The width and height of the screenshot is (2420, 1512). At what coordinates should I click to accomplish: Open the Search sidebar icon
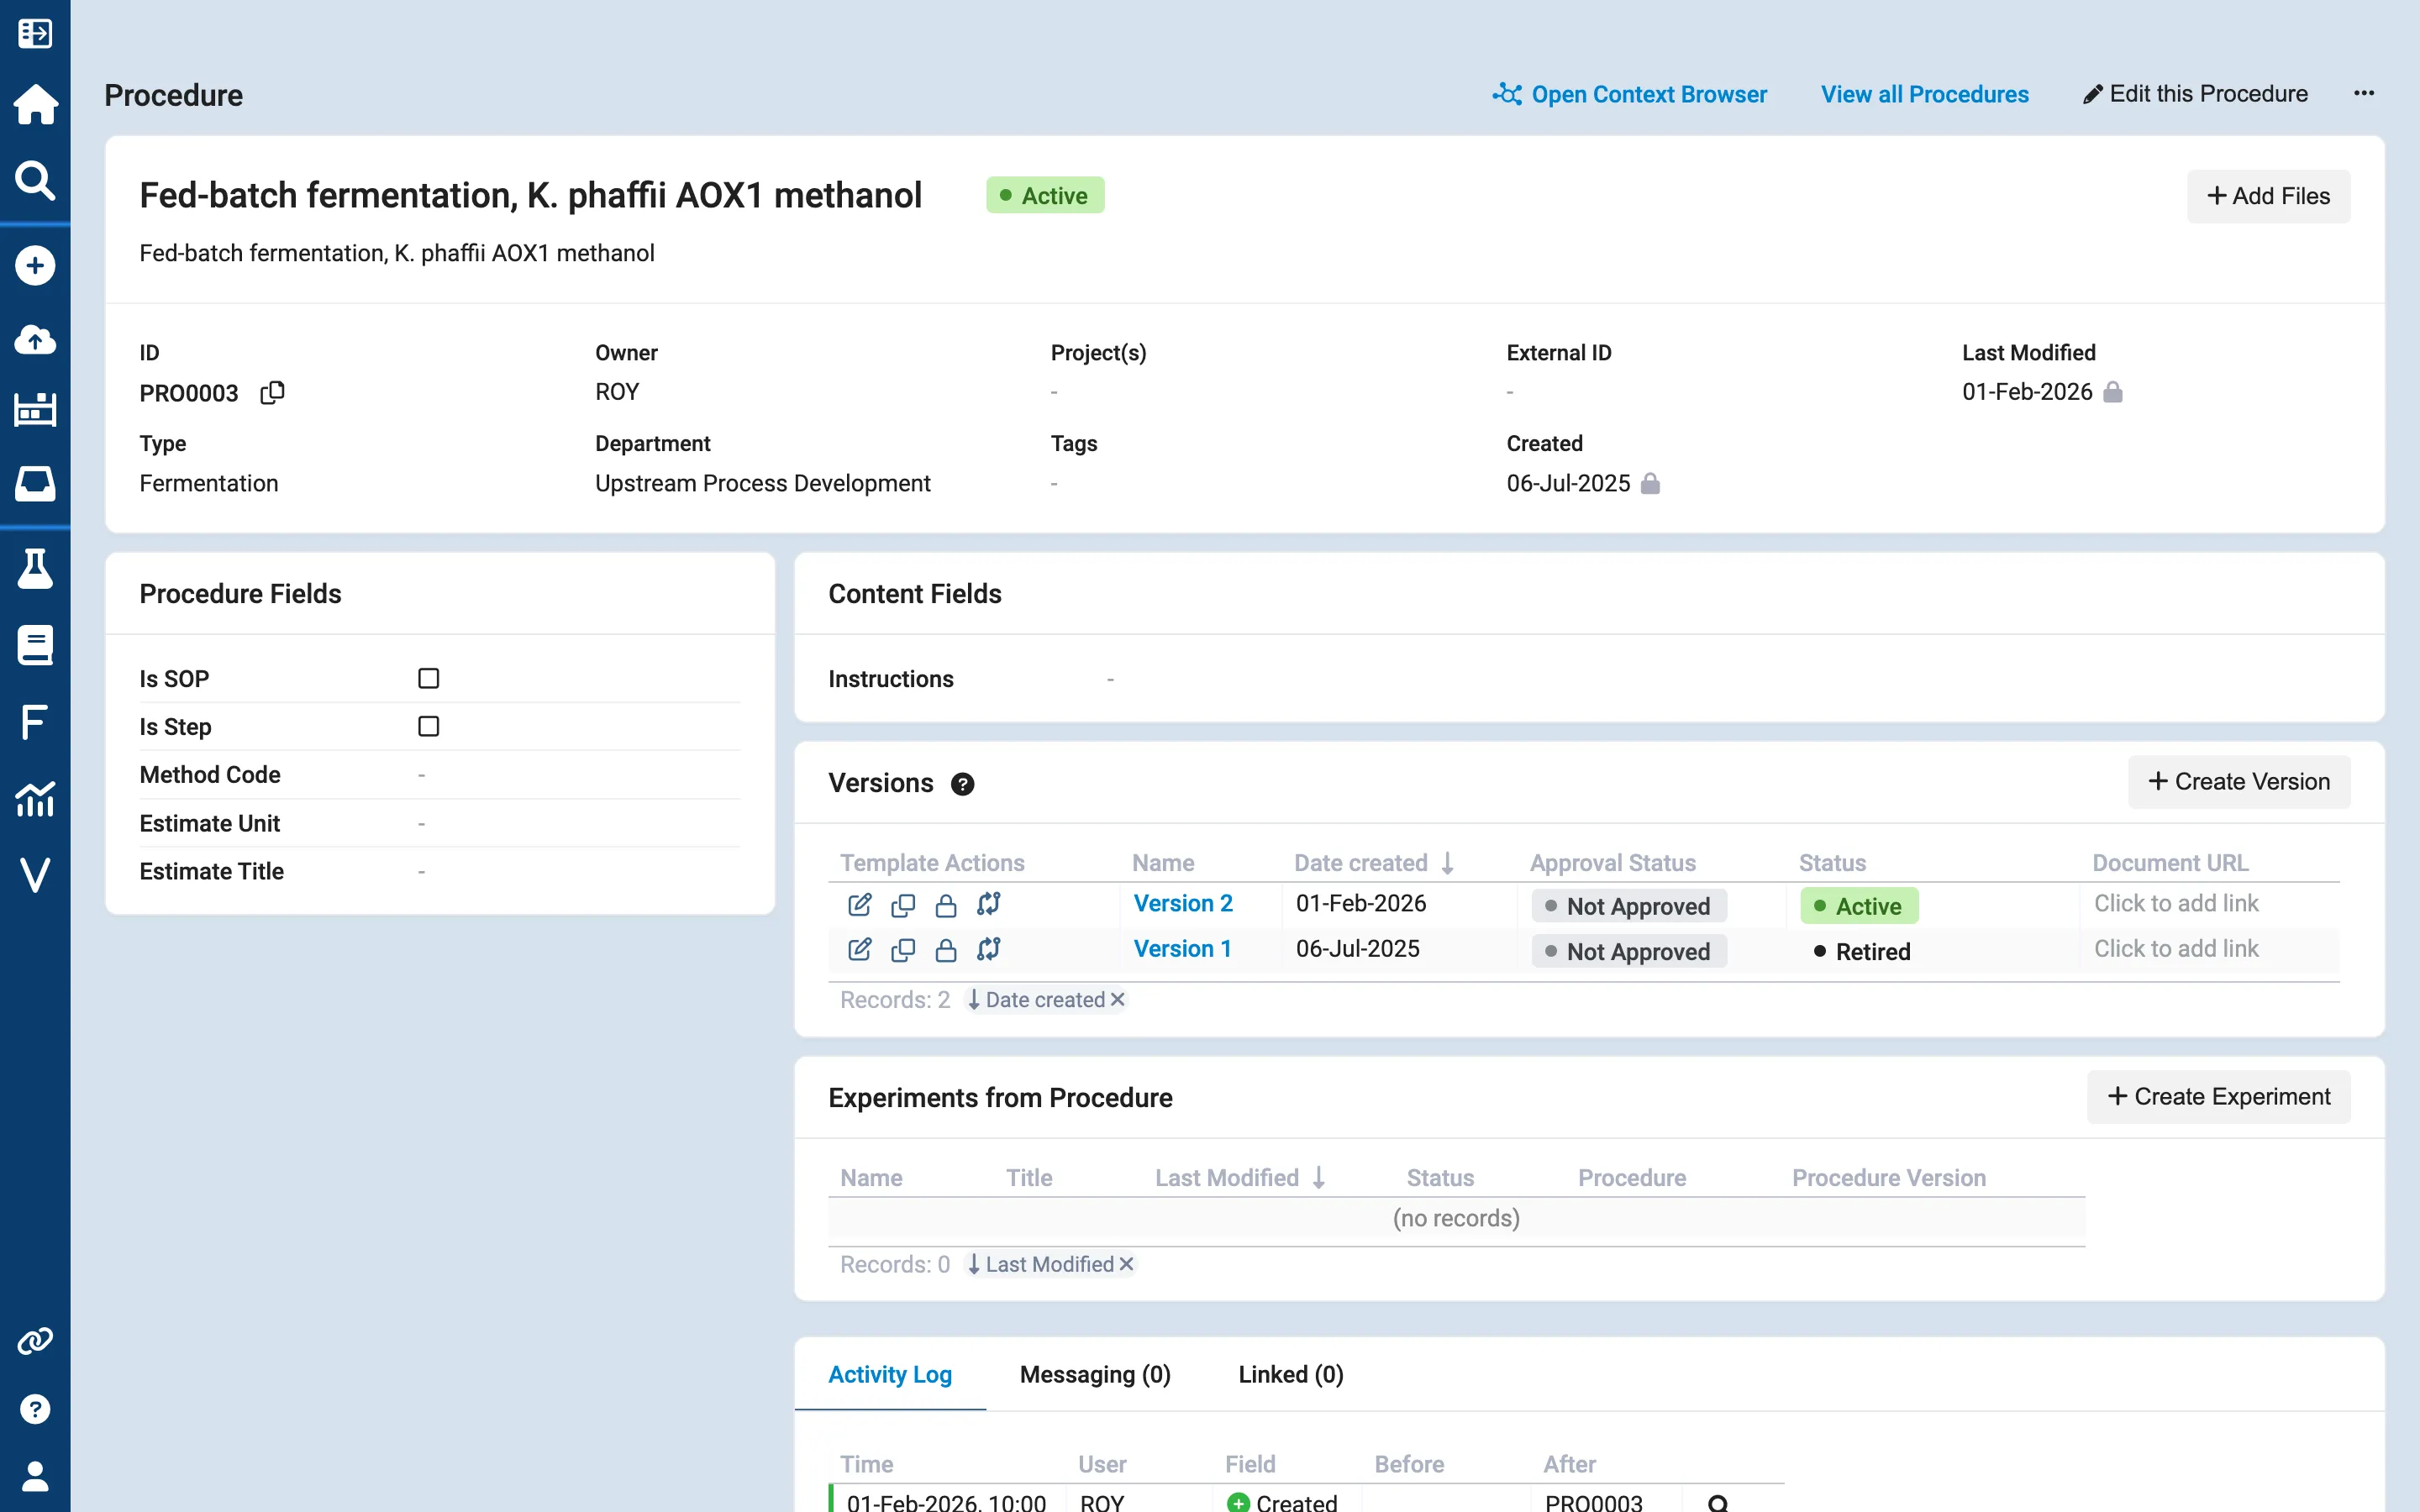point(35,180)
